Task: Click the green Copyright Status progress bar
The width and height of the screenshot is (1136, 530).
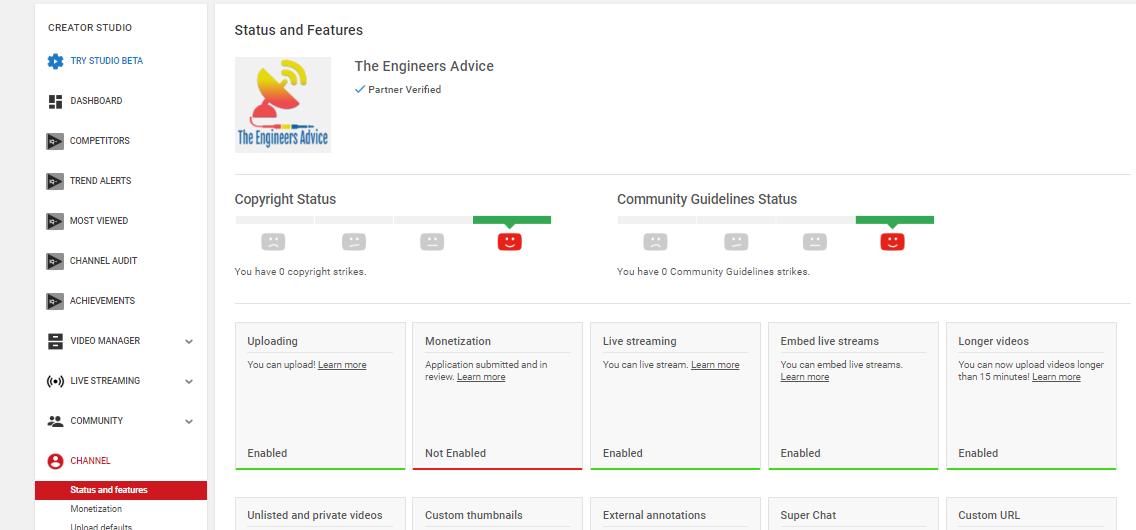Action: pos(511,220)
